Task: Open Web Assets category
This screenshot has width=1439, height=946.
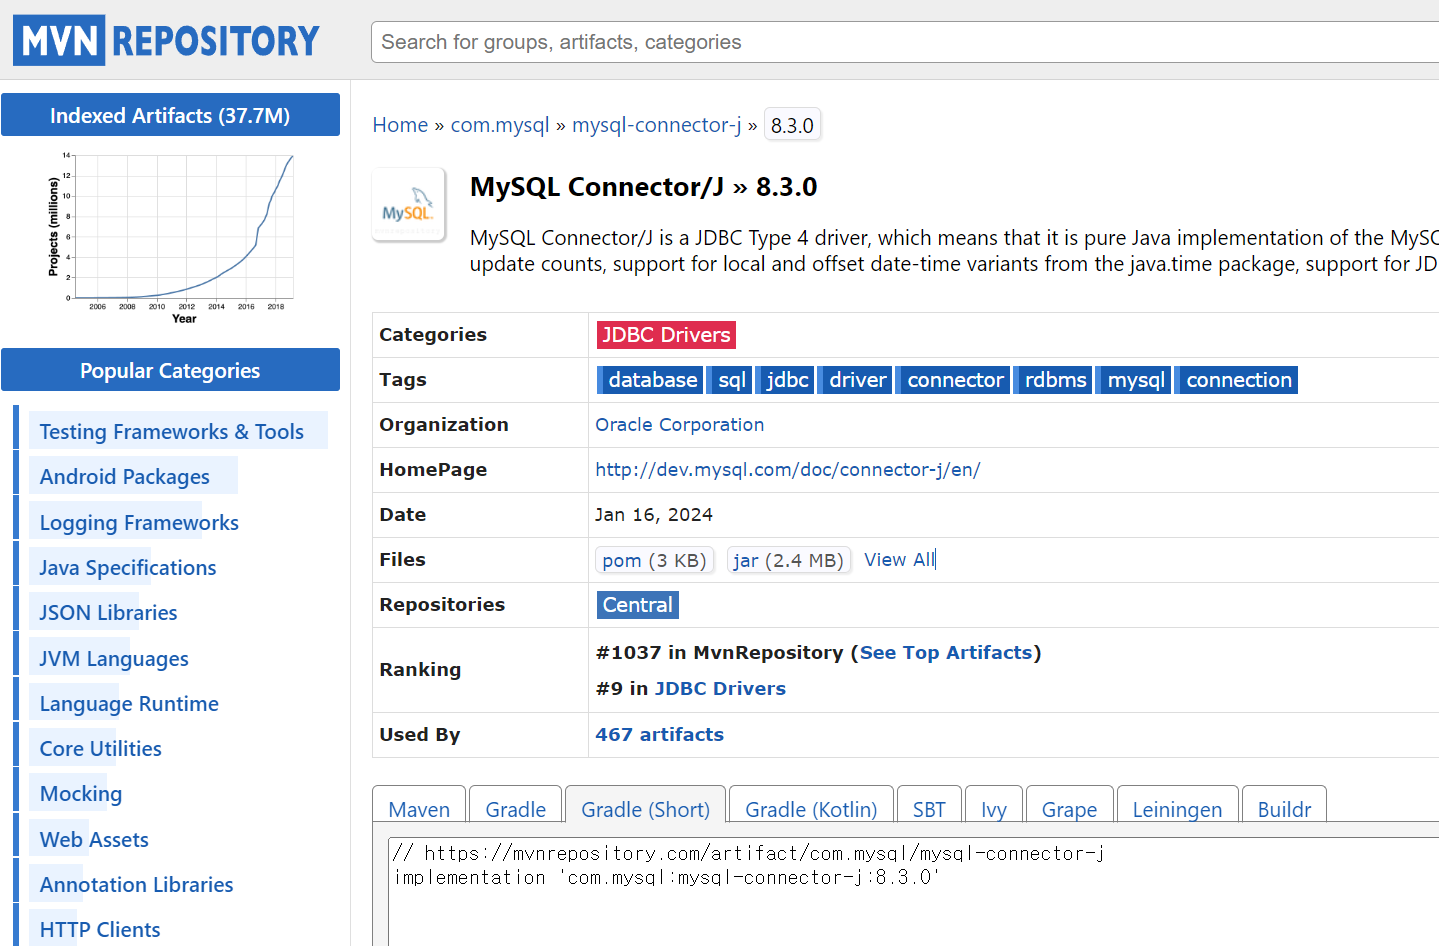Action: [94, 840]
